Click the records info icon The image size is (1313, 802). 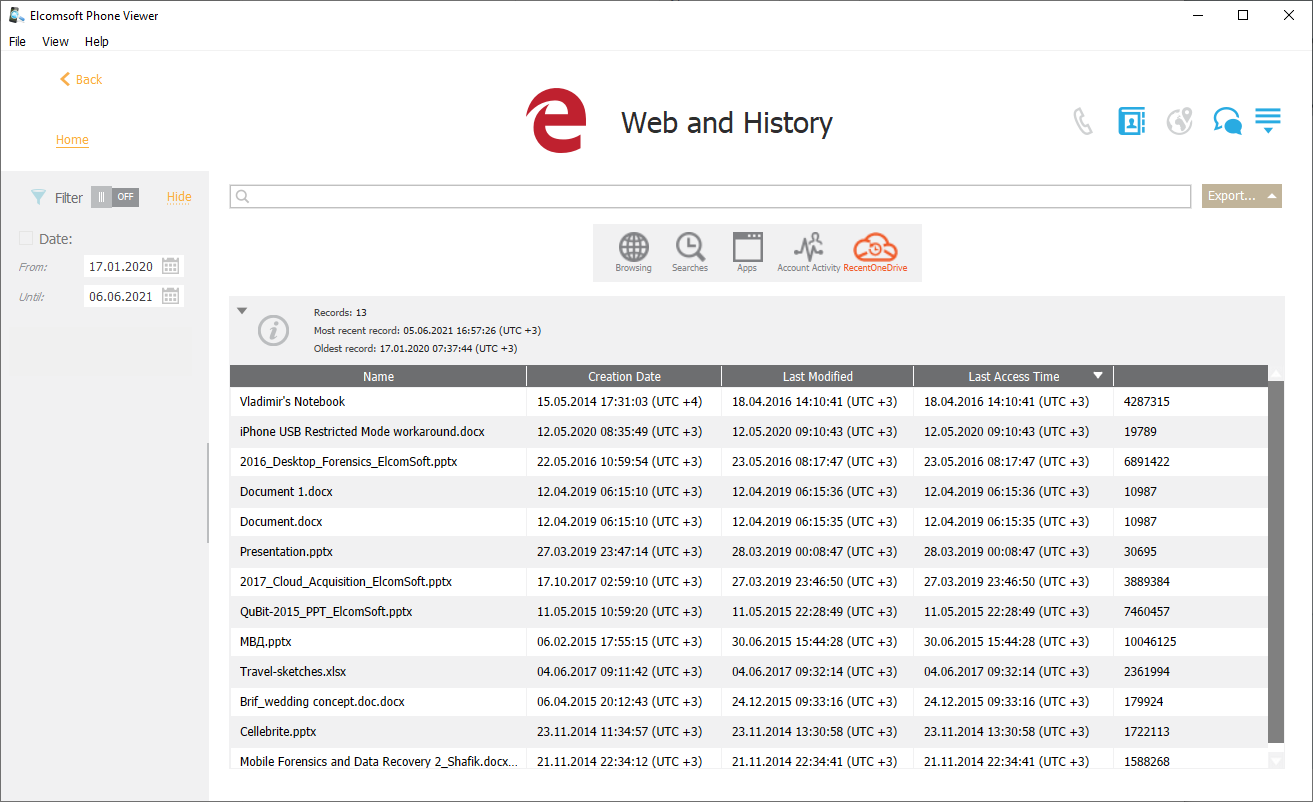coord(274,330)
